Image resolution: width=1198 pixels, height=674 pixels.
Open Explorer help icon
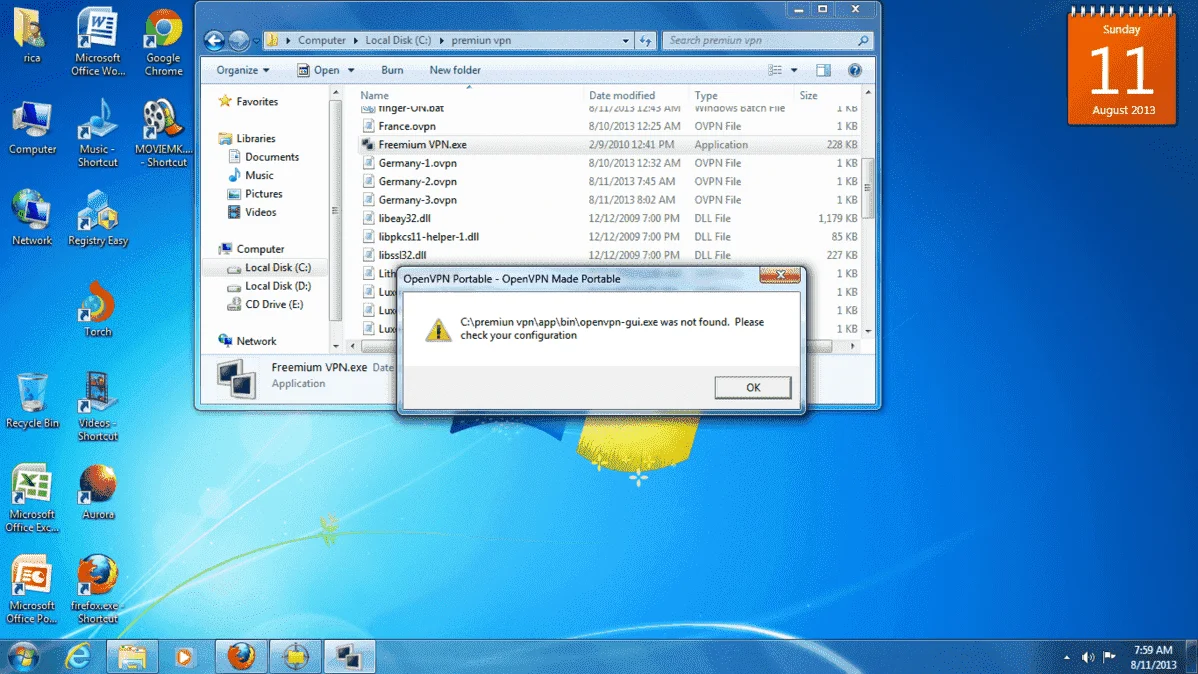click(x=854, y=70)
